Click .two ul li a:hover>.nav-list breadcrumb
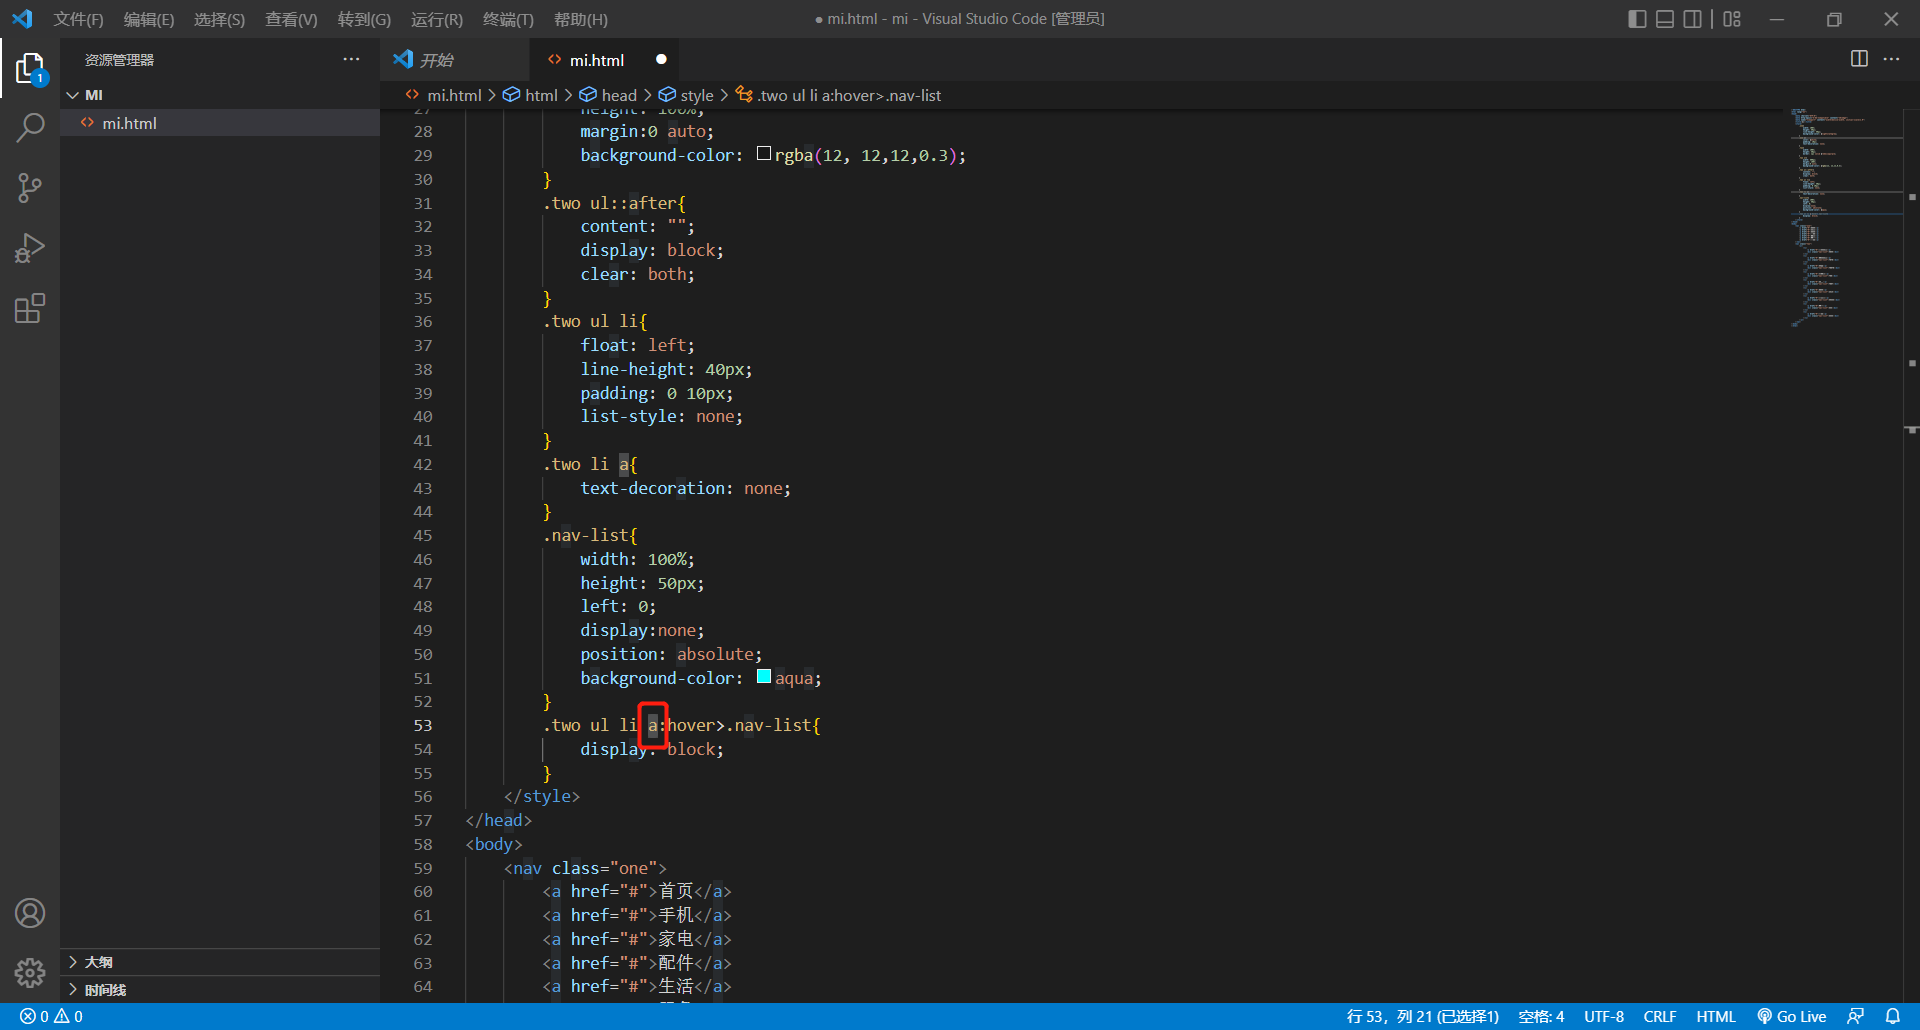 pyautogui.click(x=839, y=95)
